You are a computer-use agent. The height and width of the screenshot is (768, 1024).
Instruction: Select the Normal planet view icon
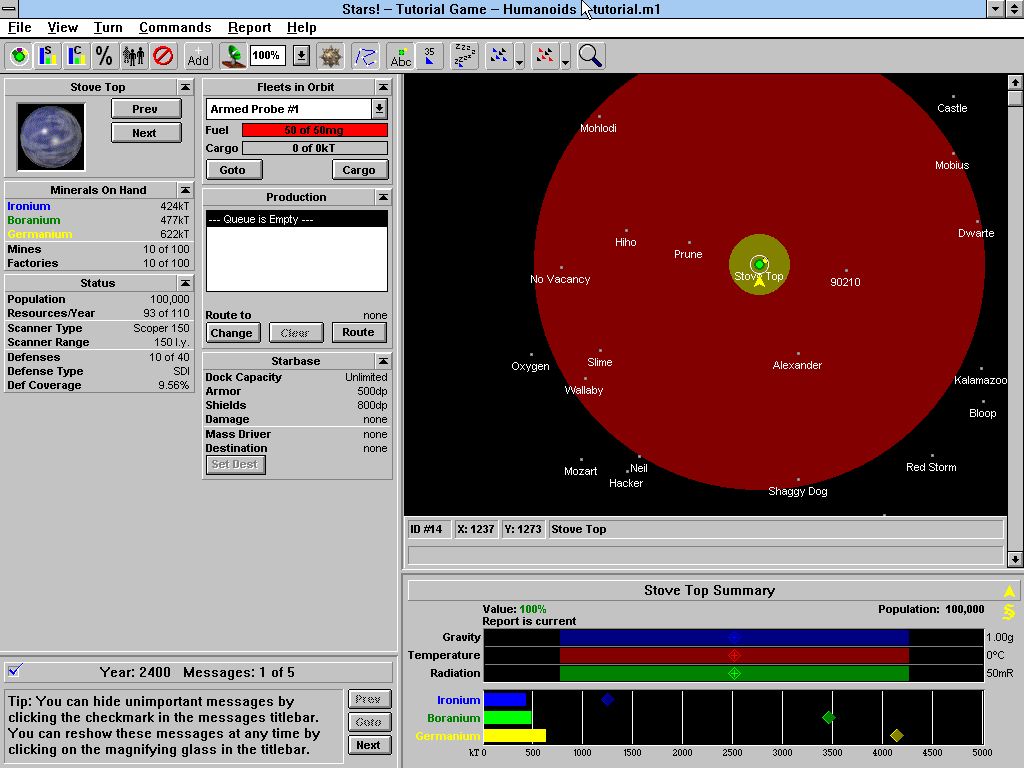tap(19, 56)
